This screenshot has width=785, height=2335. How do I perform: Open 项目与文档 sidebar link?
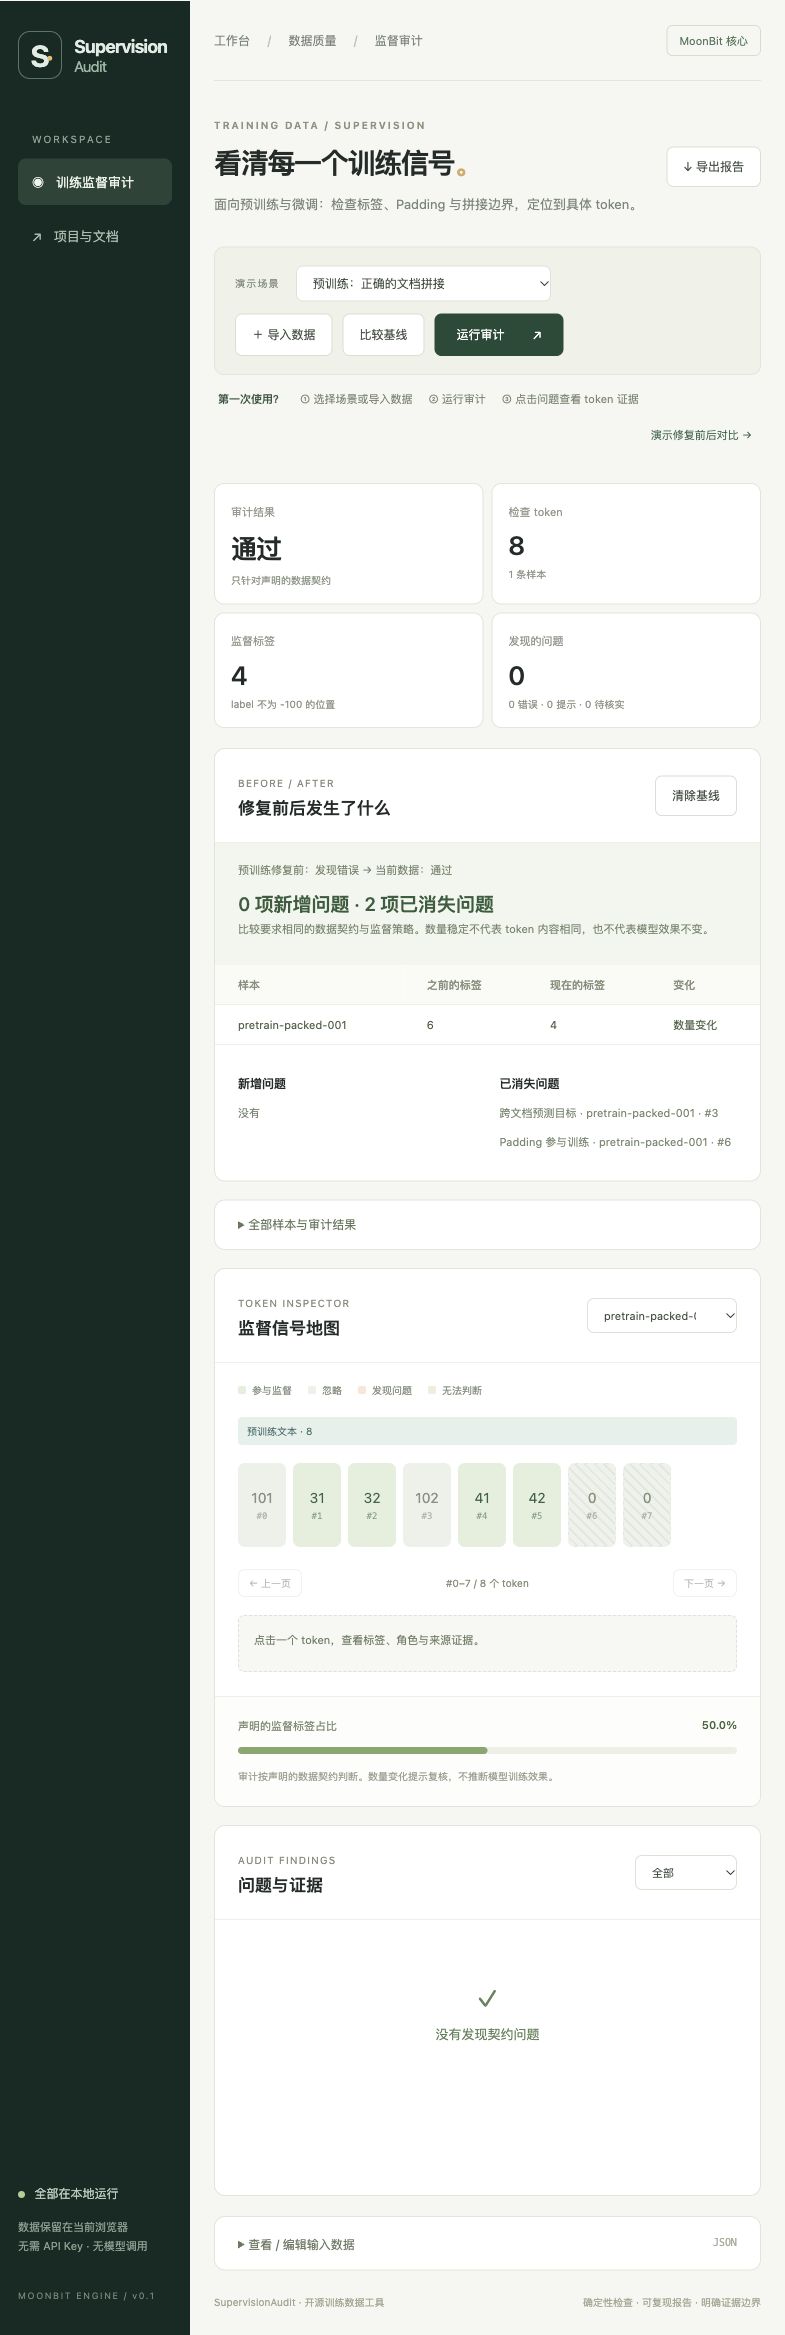(95, 236)
